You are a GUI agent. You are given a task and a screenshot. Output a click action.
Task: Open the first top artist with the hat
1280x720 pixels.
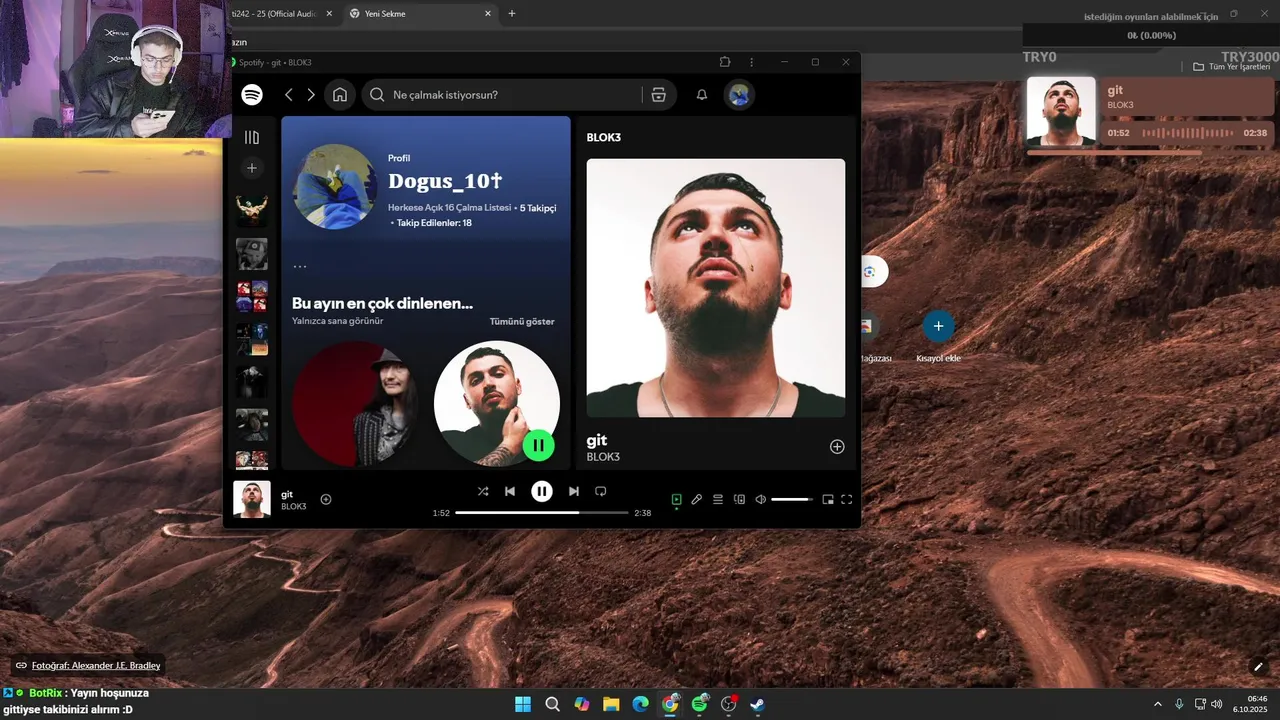(x=355, y=403)
